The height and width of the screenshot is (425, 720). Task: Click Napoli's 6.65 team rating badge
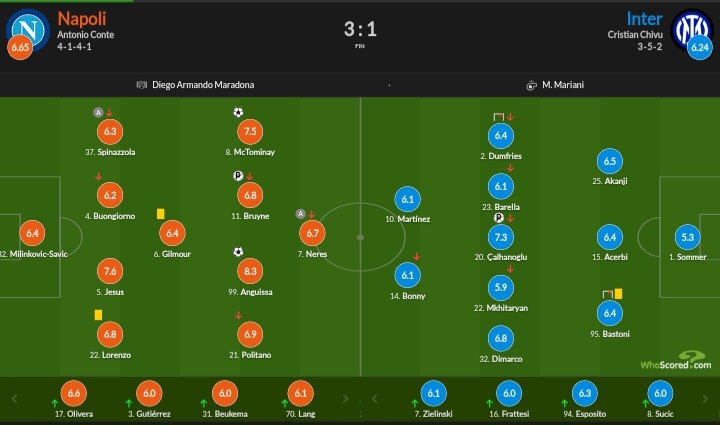(x=19, y=47)
